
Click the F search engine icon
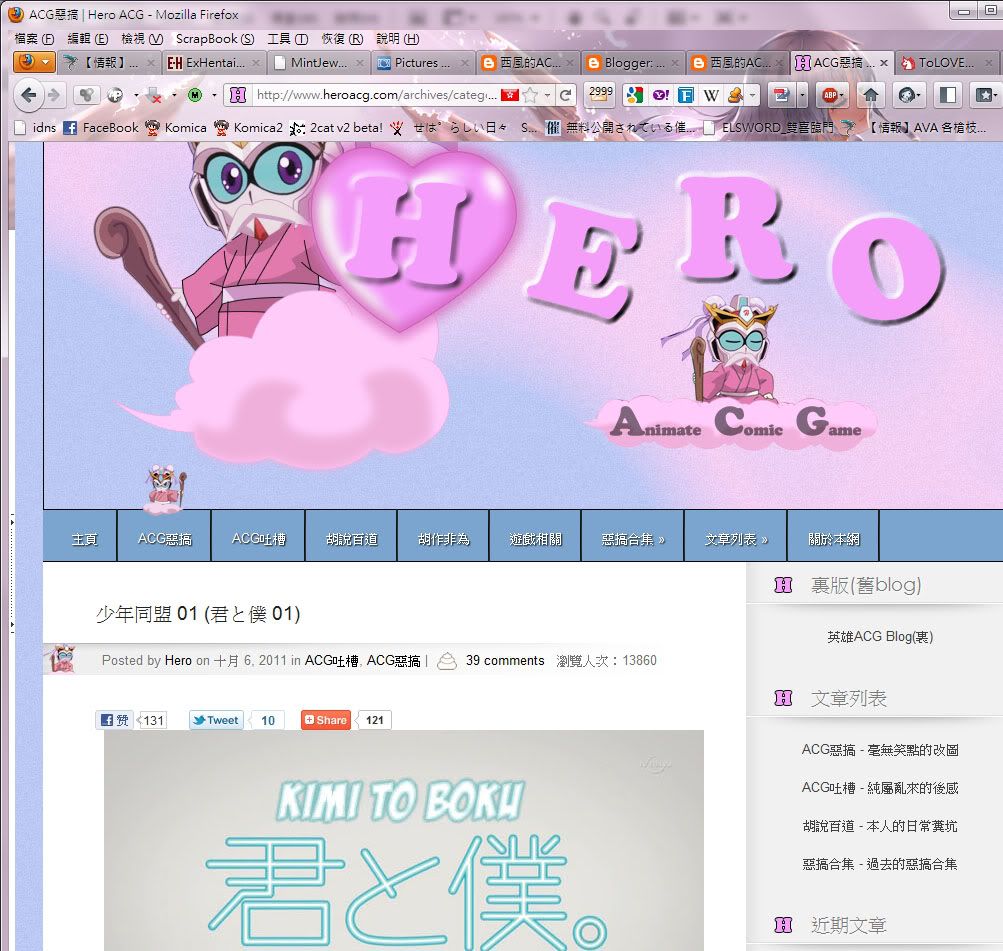click(685, 95)
